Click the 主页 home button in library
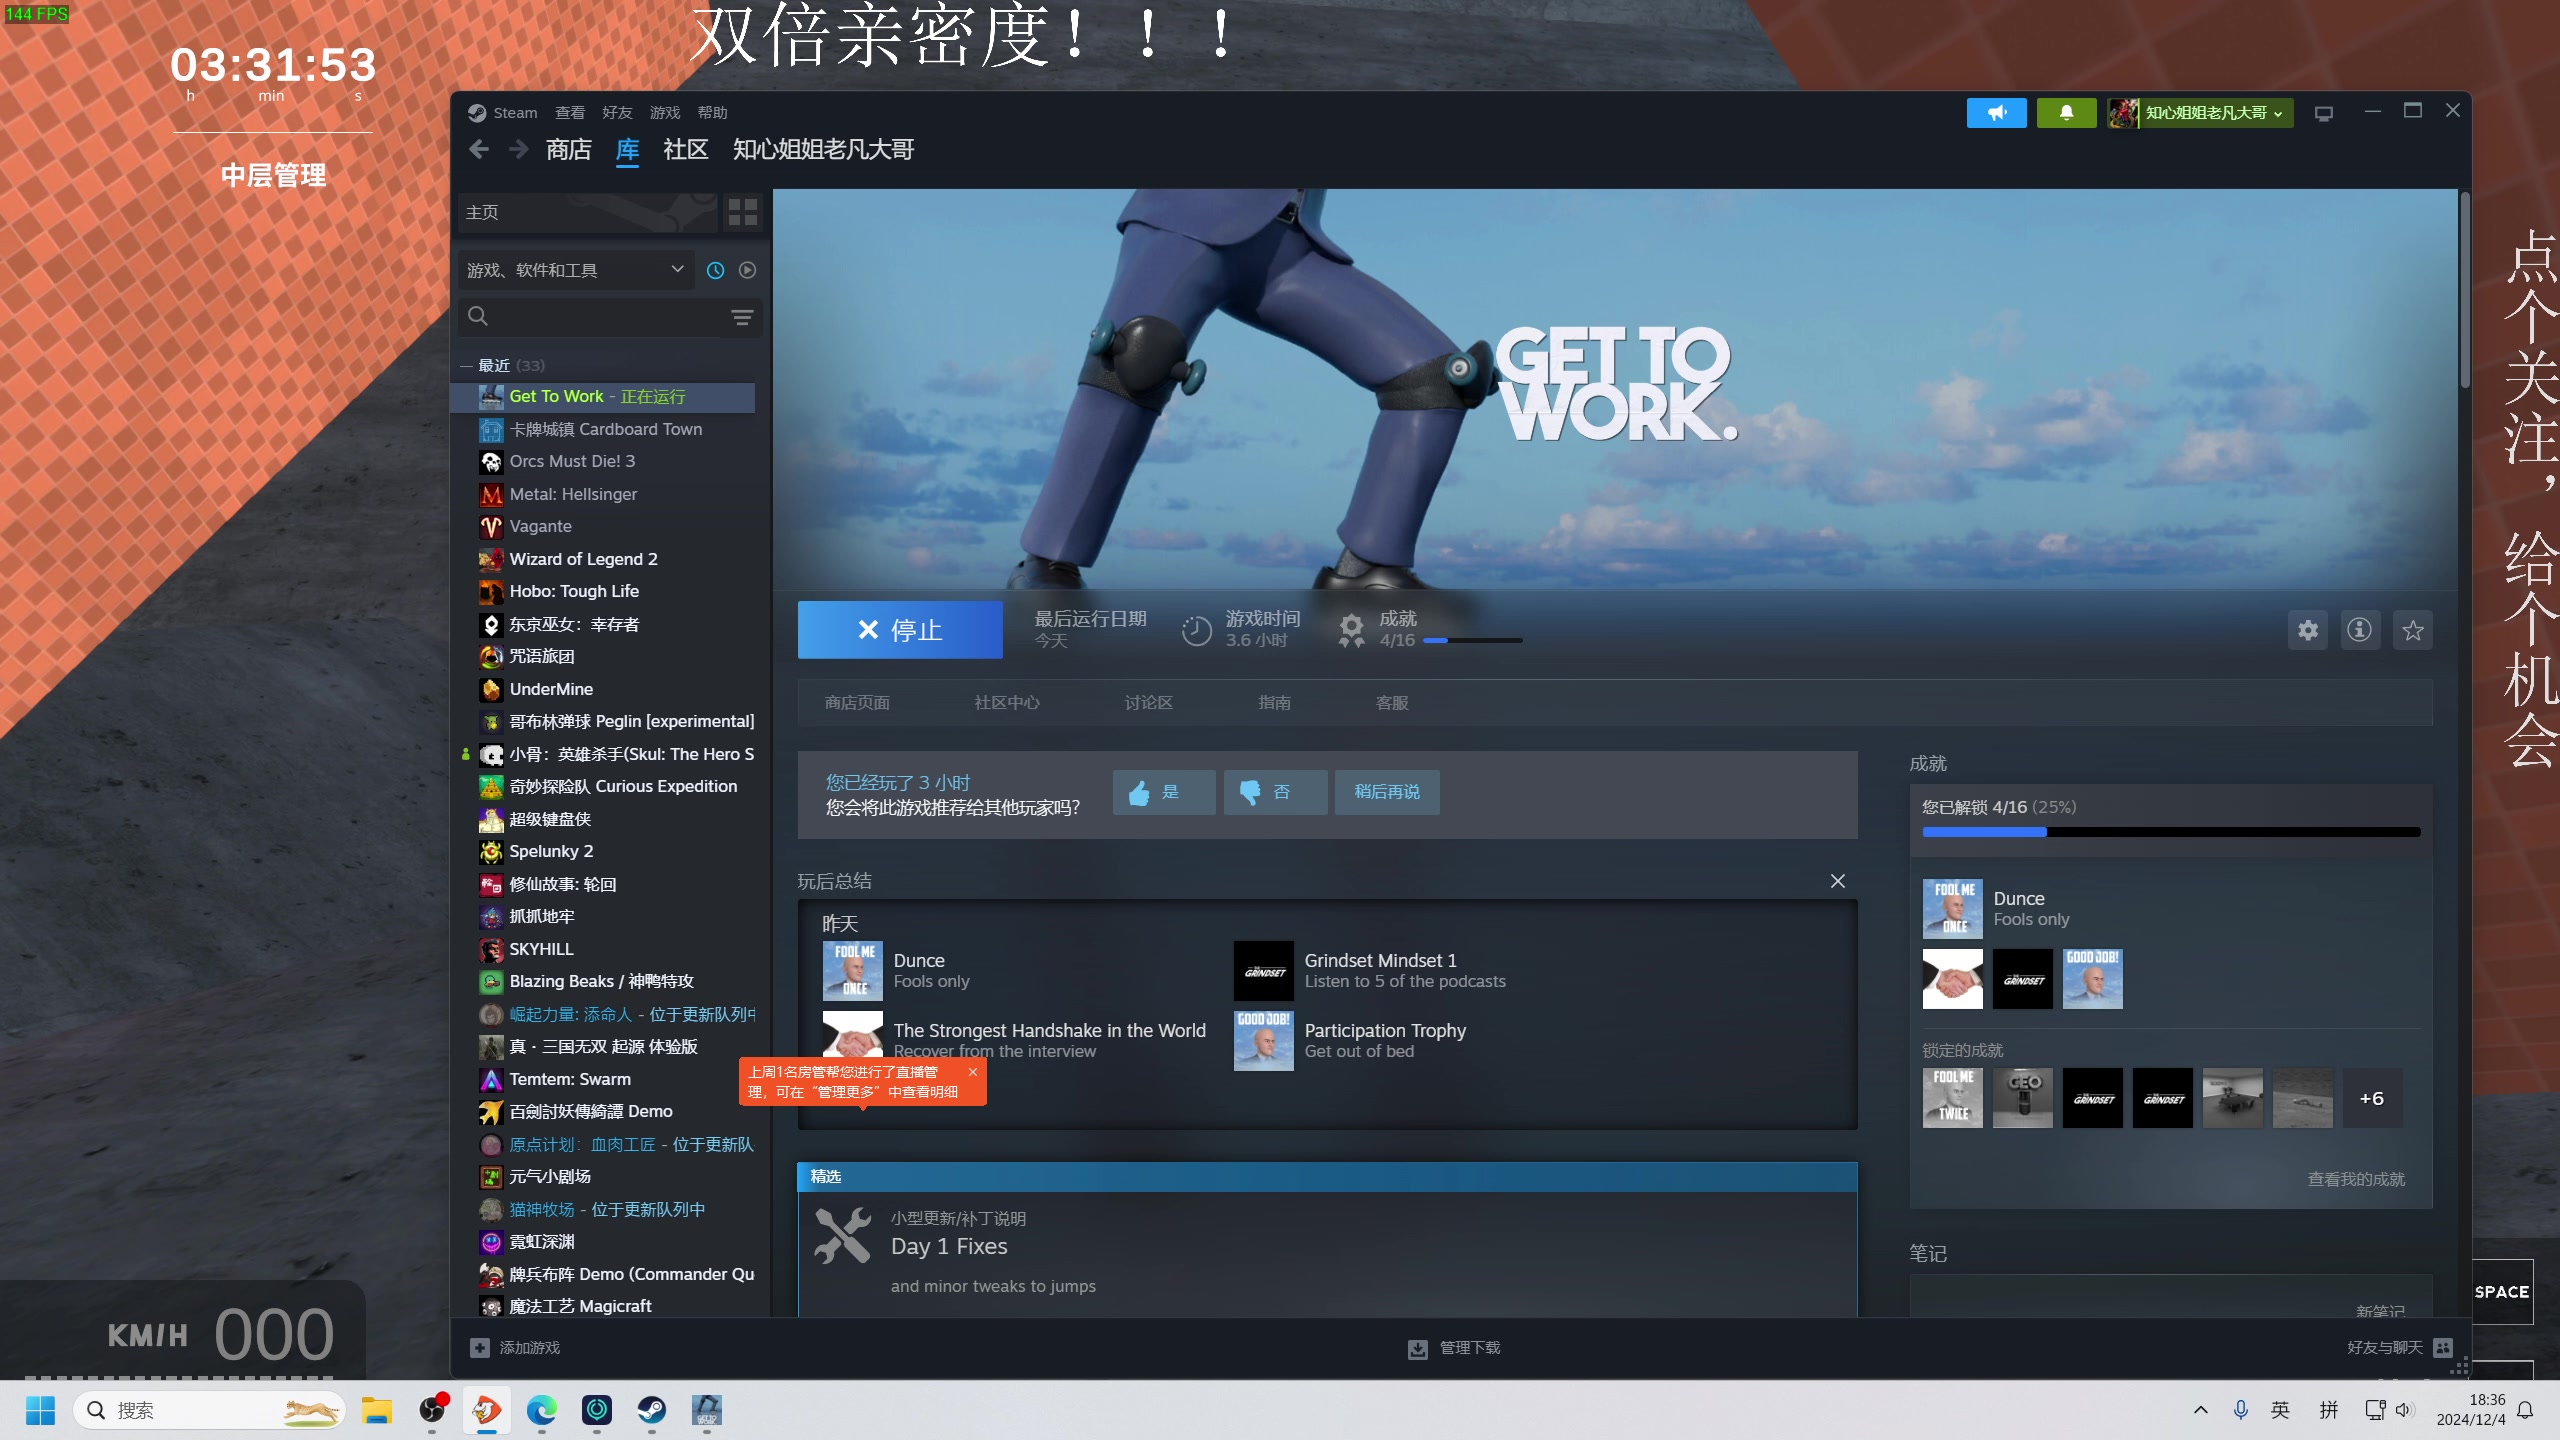 (x=588, y=212)
